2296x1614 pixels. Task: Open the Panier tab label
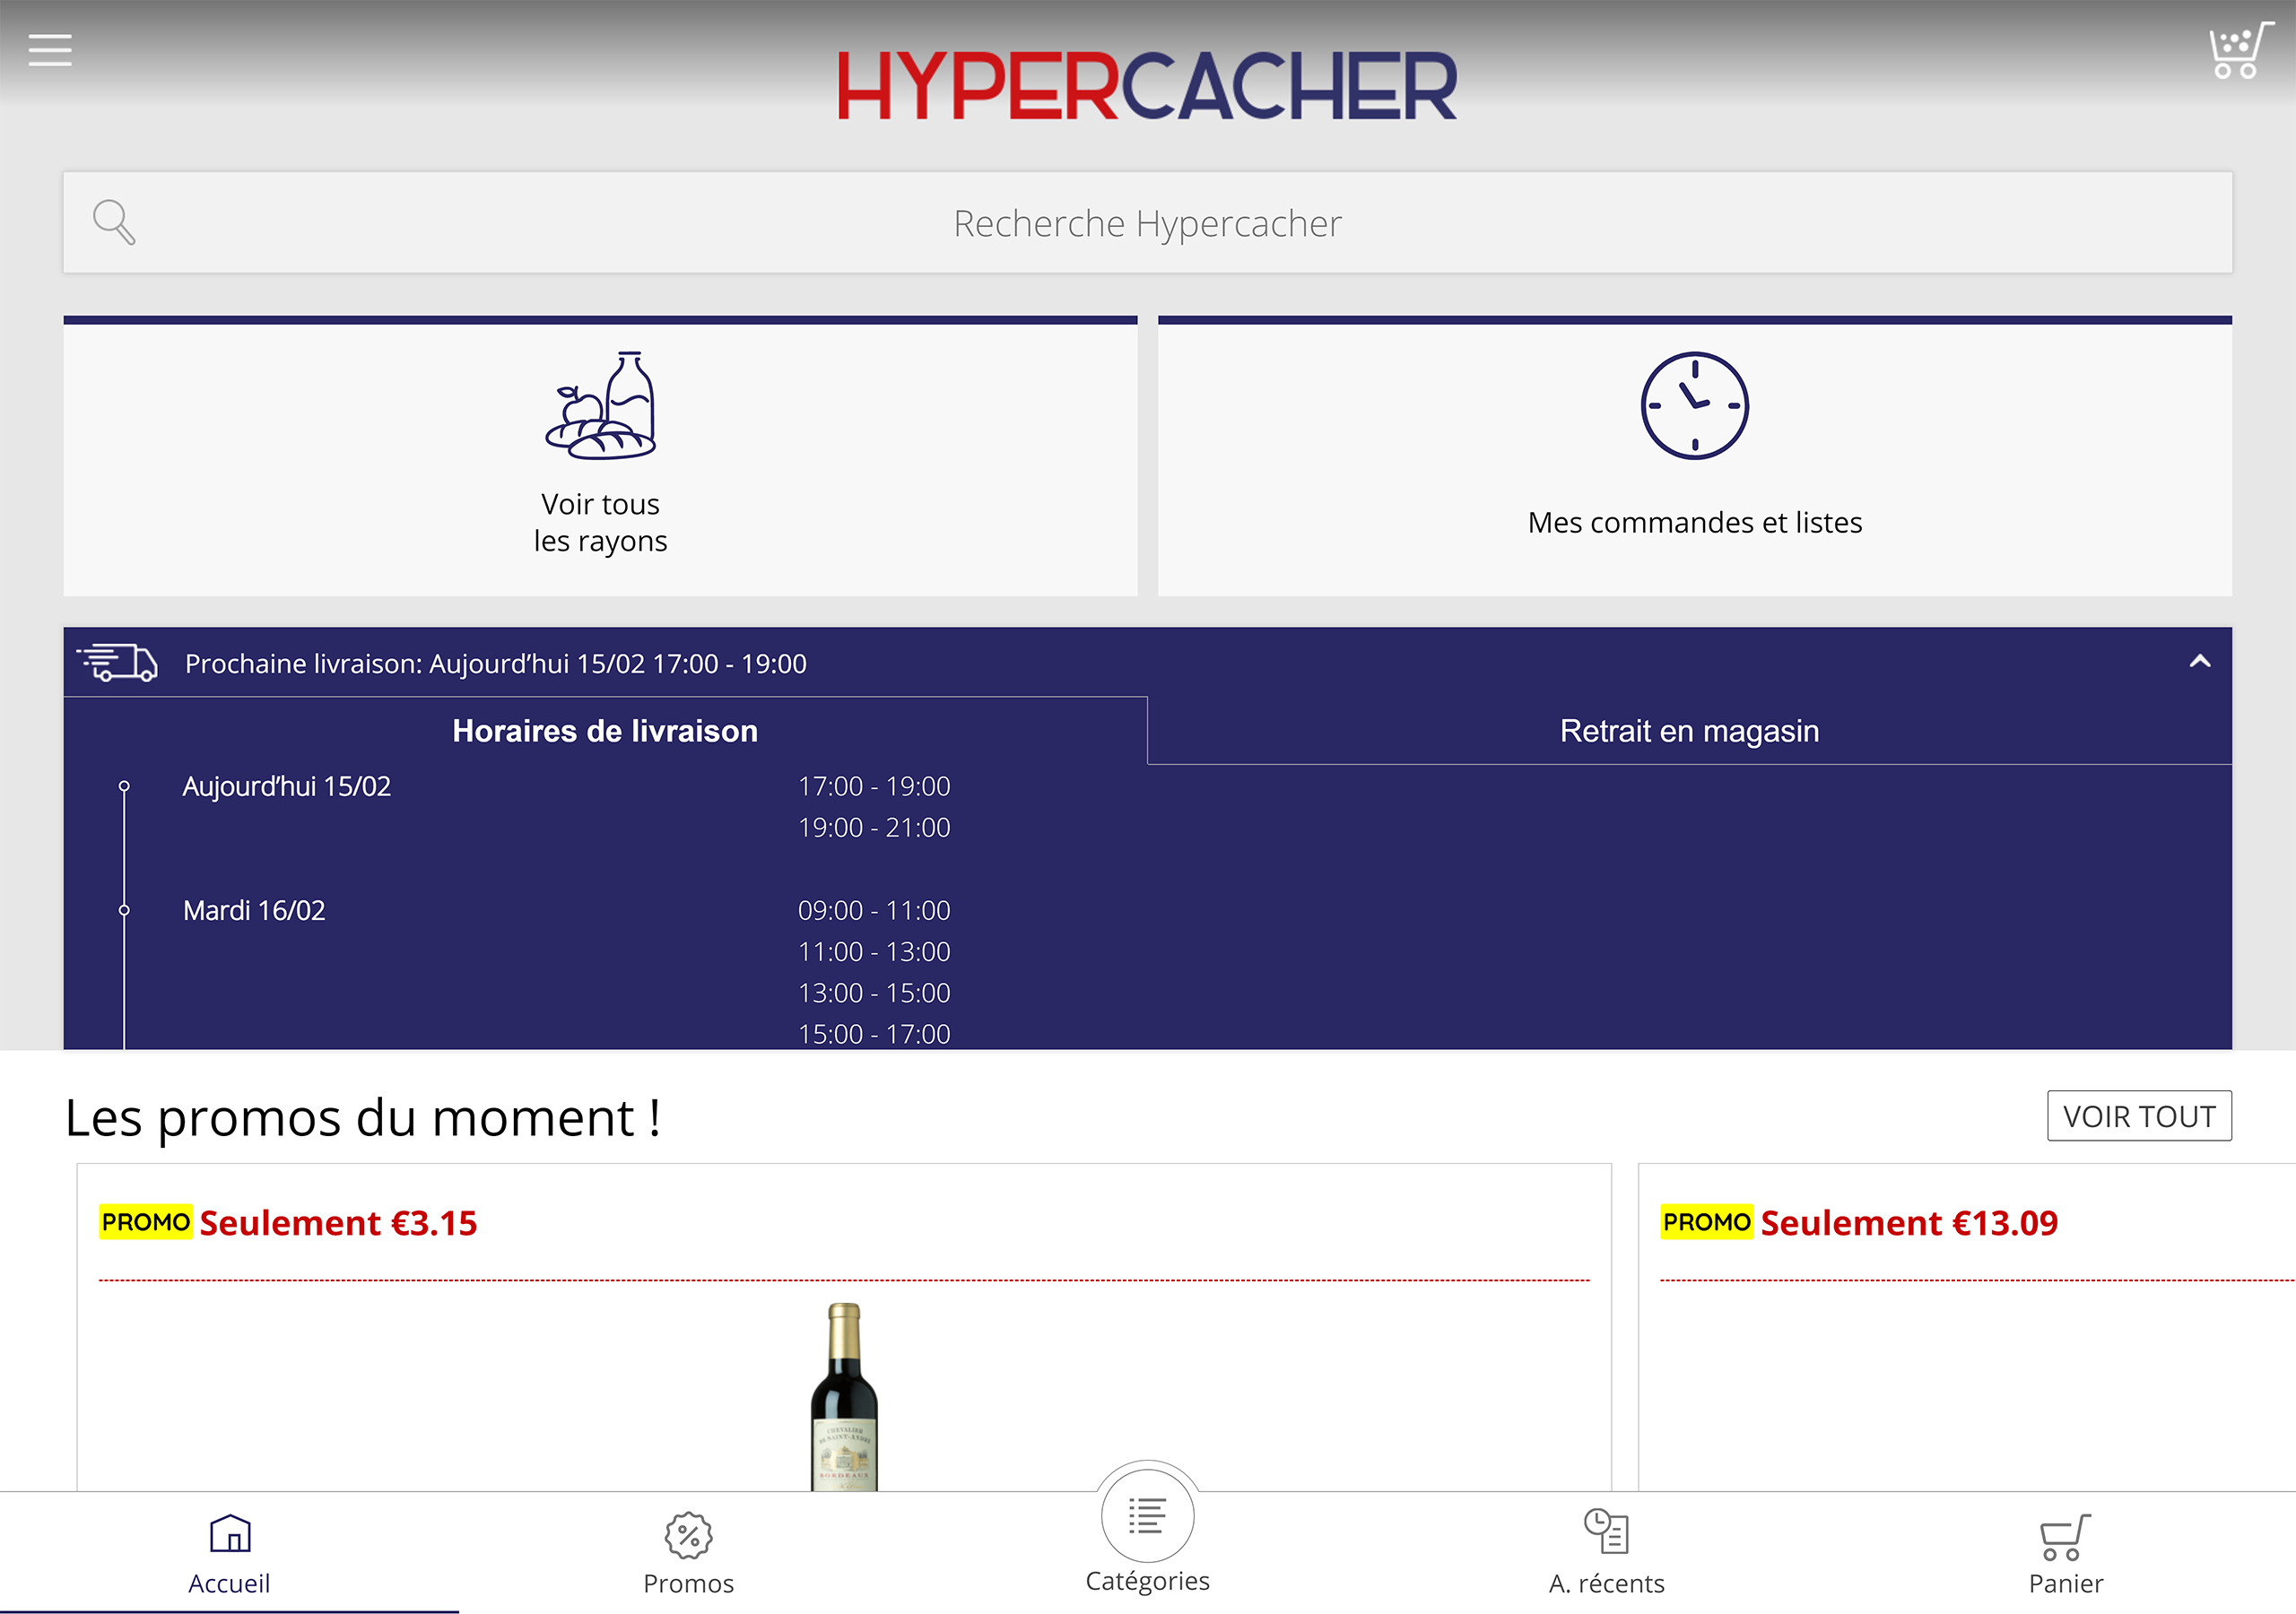(x=2065, y=1584)
